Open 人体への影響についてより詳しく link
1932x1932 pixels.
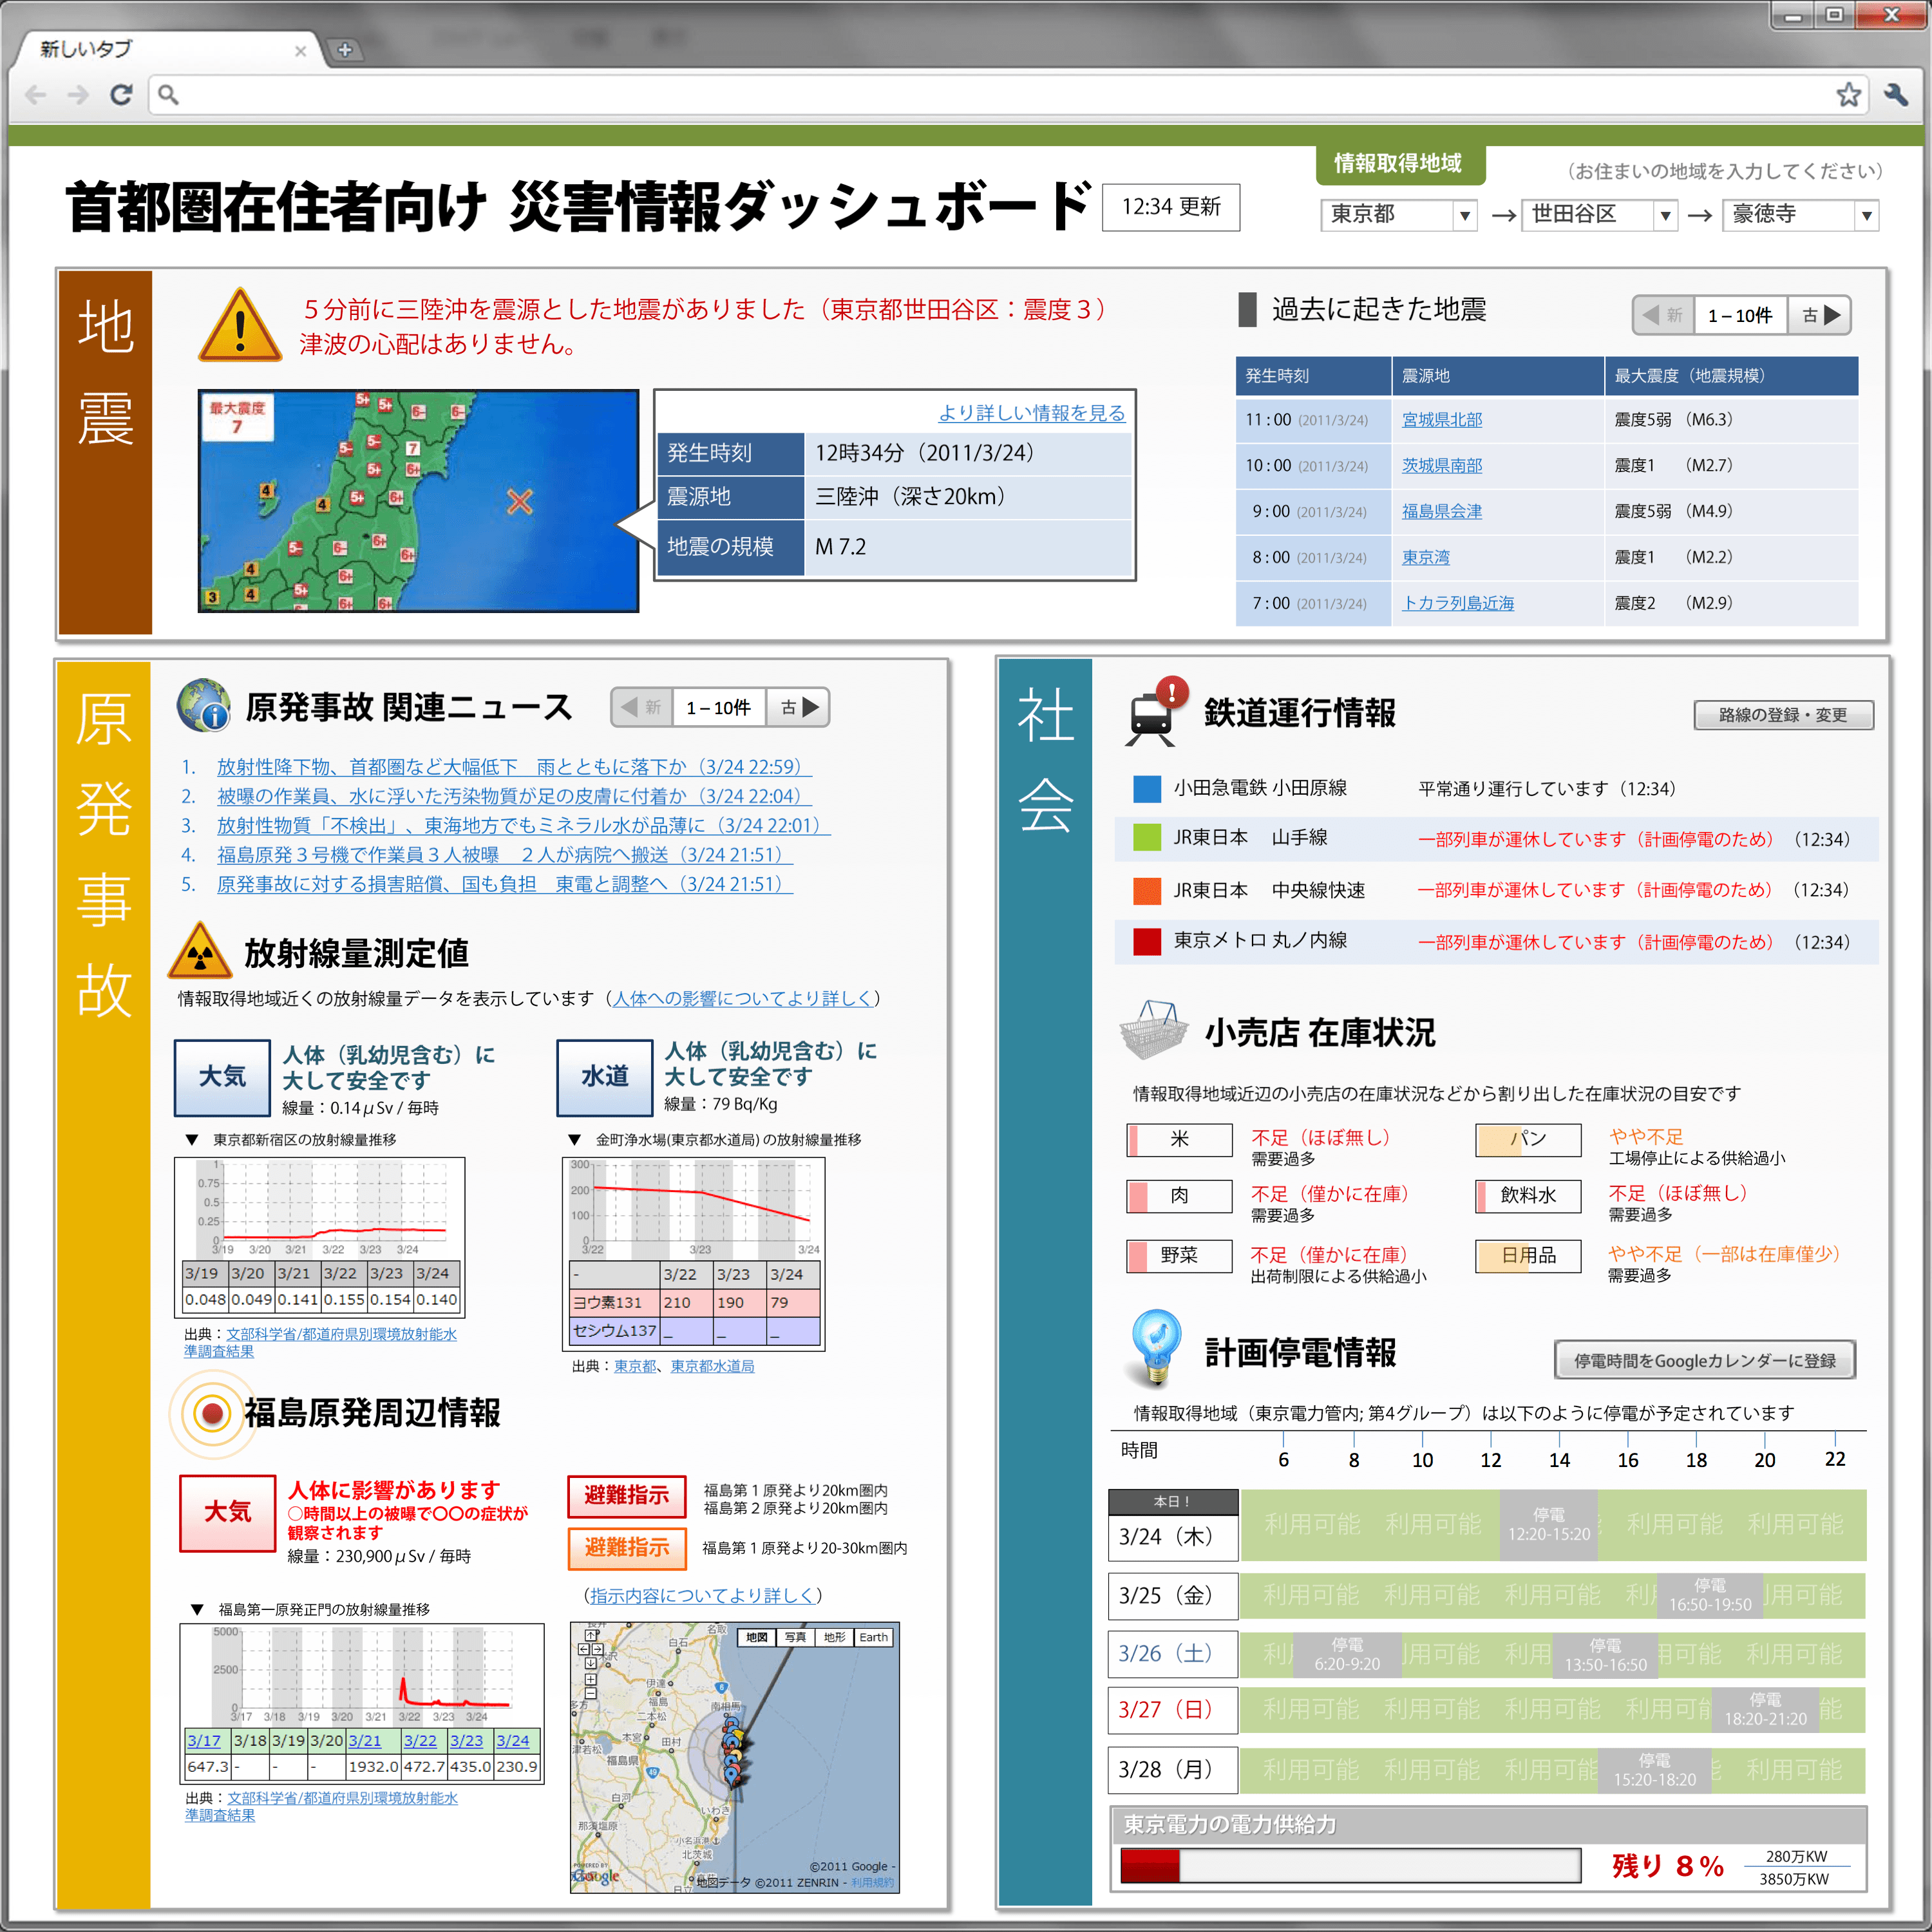[742, 998]
